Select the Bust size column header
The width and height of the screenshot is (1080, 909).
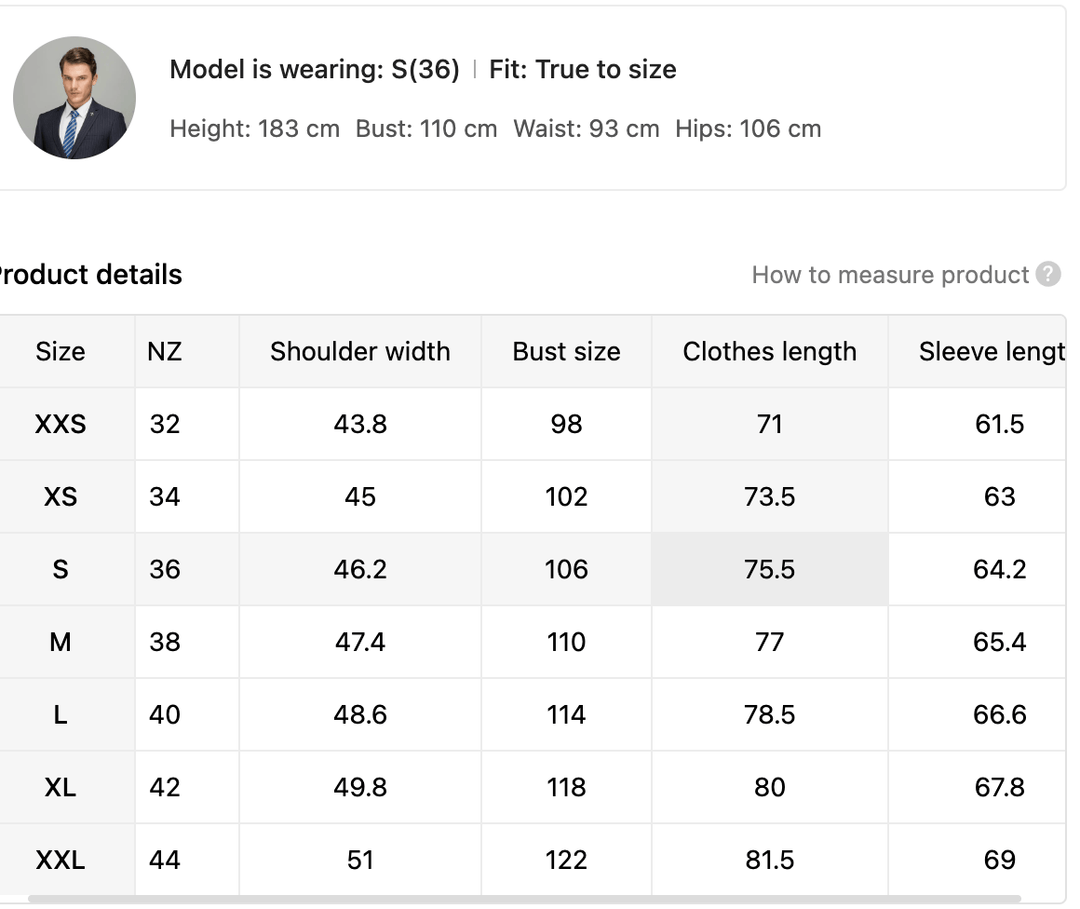click(566, 352)
